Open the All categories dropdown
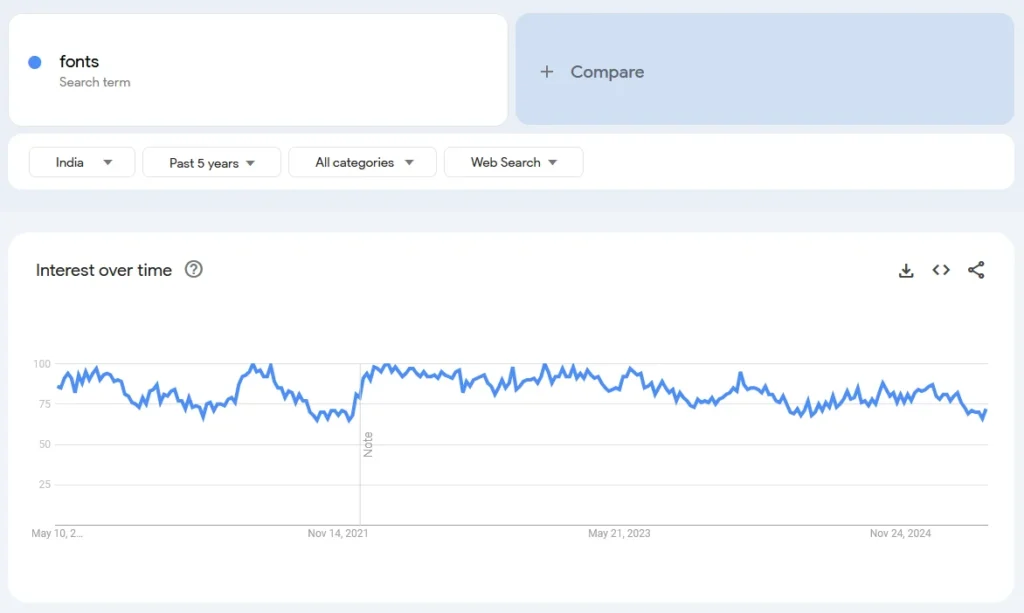This screenshot has height=613, width=1024. [362, 162]
